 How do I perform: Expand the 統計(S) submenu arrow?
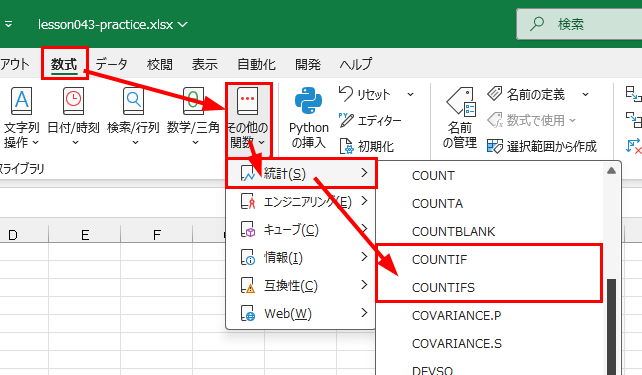[364, 173]
